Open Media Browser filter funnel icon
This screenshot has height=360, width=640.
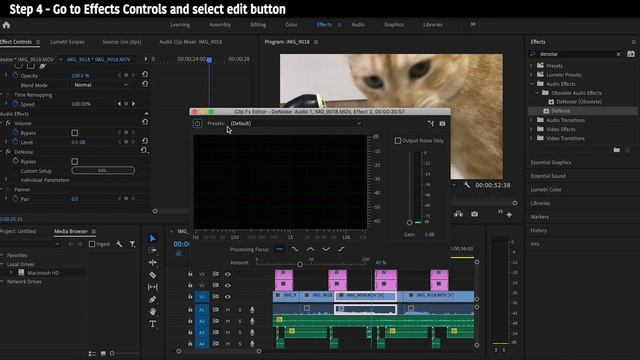pos(133,244)
